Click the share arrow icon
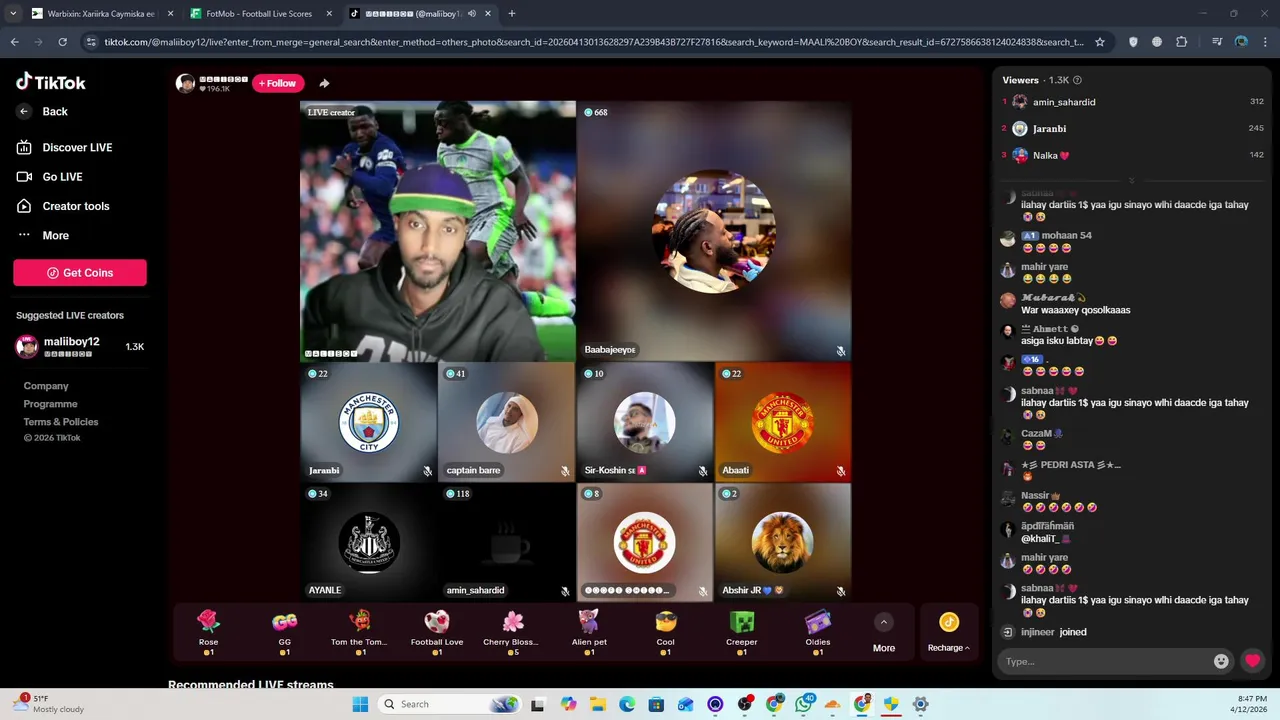Screen dimensions: 1280x720 point(324,83)
